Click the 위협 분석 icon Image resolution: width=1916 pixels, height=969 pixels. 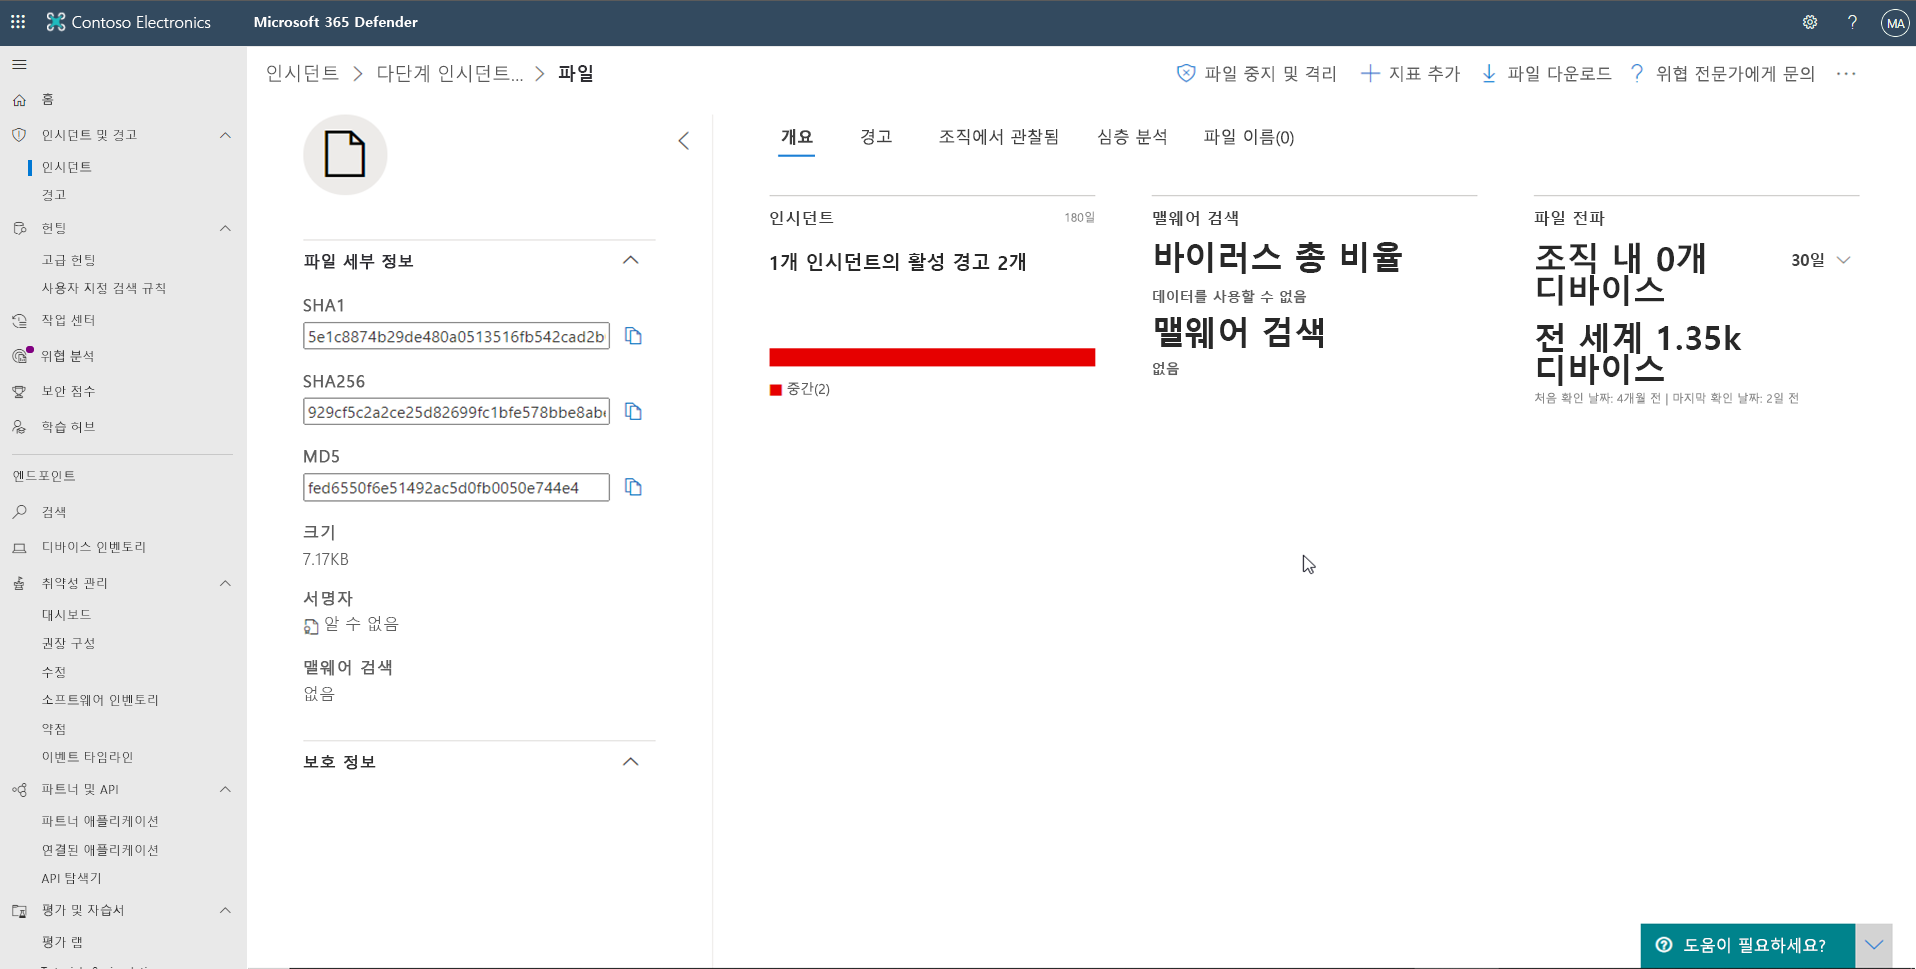pyautogui.click(x=19, y=356)
